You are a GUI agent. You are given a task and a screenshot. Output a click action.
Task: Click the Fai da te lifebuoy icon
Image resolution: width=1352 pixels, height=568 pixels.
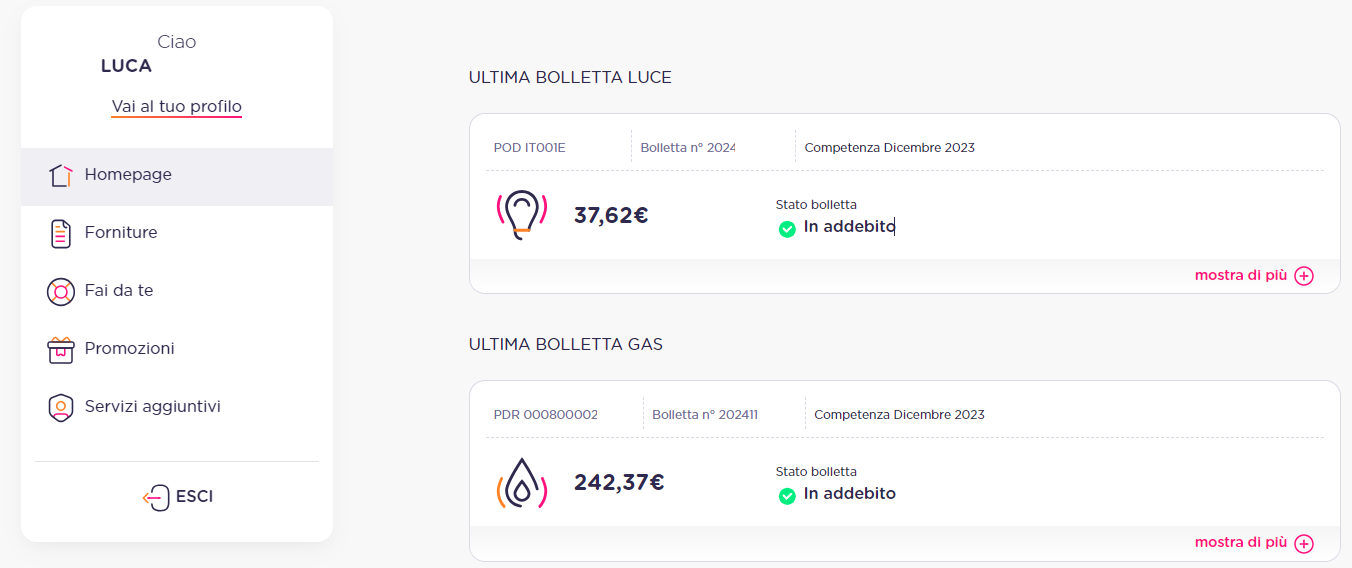pyautogui.click(x=61, y=291)
